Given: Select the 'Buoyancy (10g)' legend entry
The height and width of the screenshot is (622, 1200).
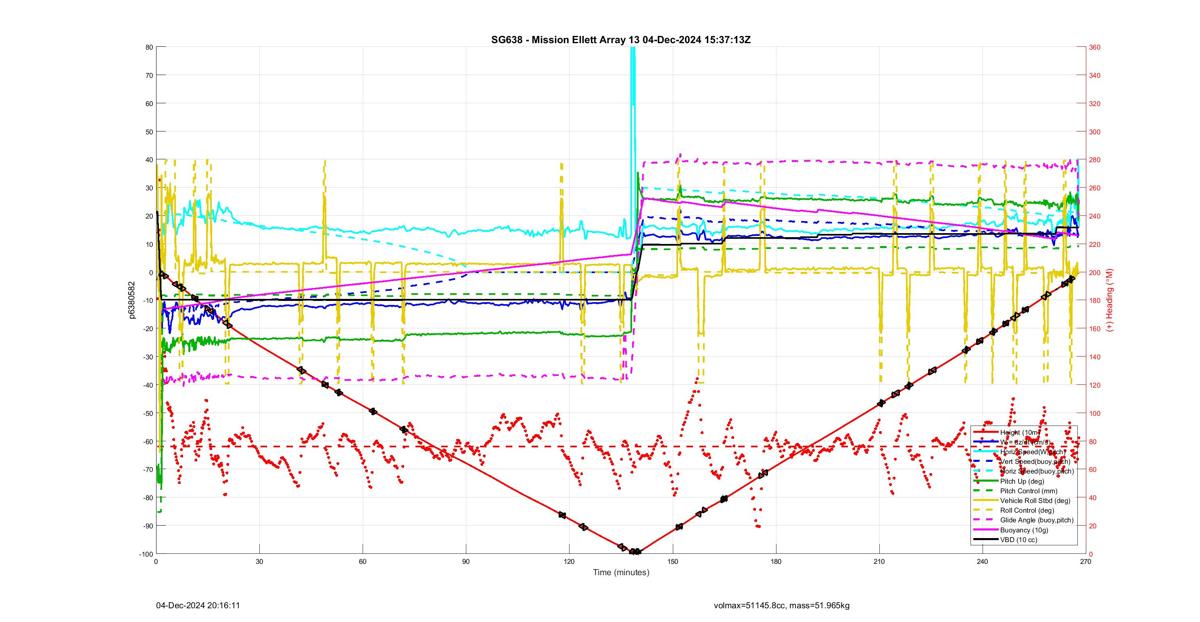Looking at the screenshot, I should coord(1024,530).
